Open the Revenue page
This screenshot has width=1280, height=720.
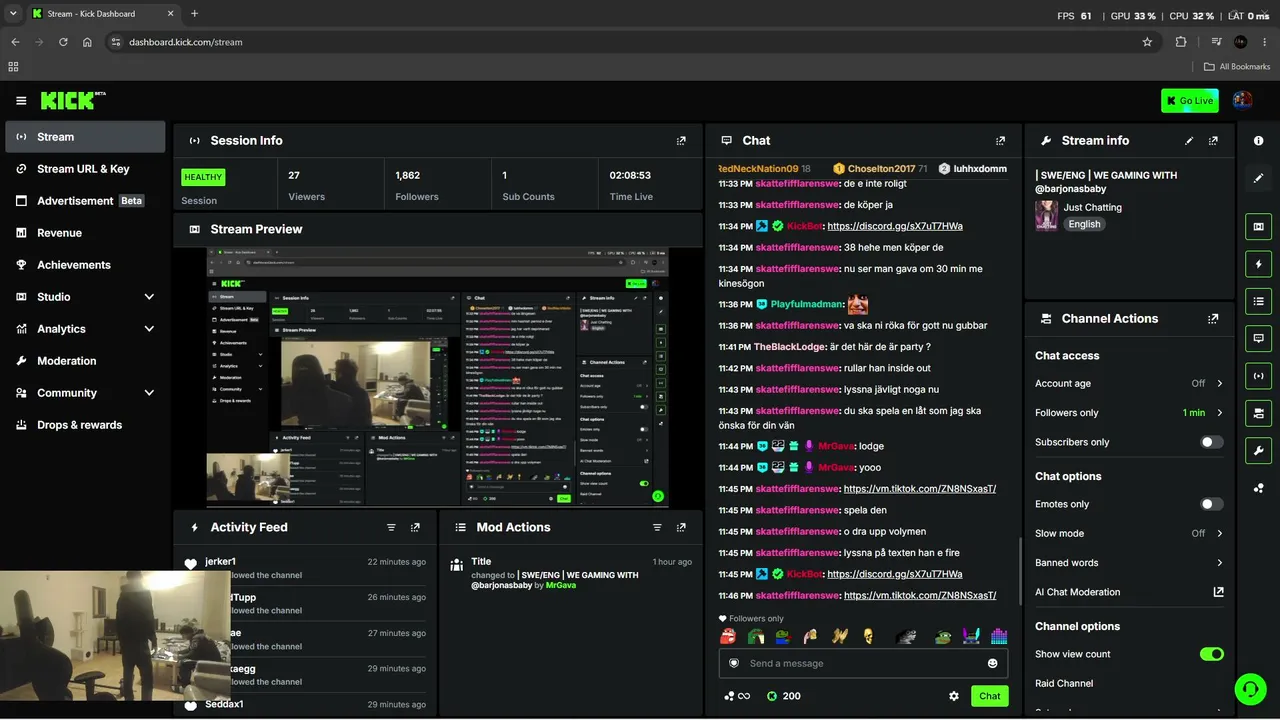tap(85, 233)
